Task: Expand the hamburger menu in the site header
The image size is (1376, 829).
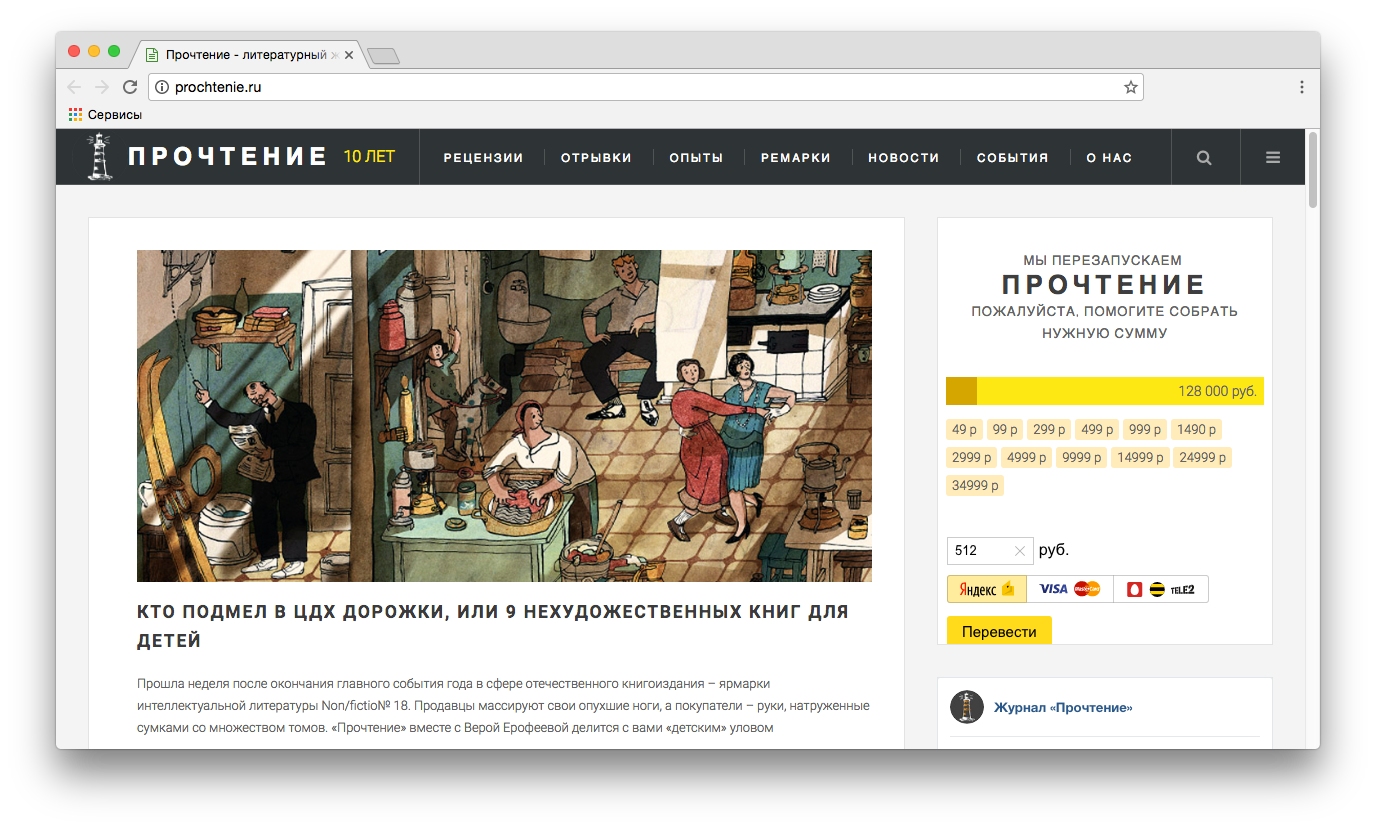Action: (x=1273, y=157)
